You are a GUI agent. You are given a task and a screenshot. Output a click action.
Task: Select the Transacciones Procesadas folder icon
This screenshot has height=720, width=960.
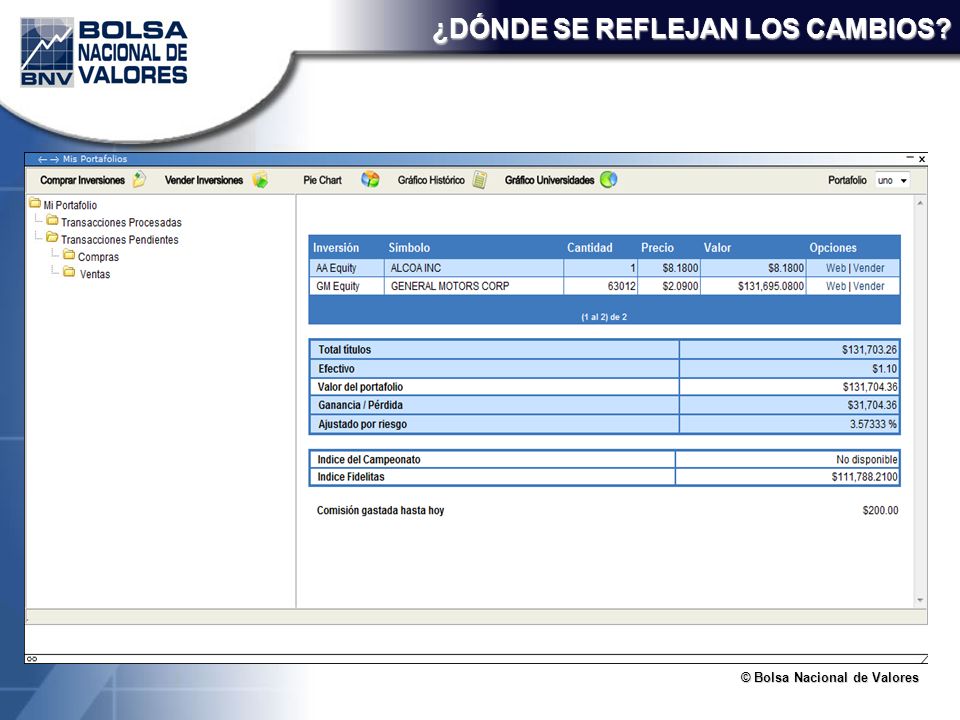click(x=53, y=220)
